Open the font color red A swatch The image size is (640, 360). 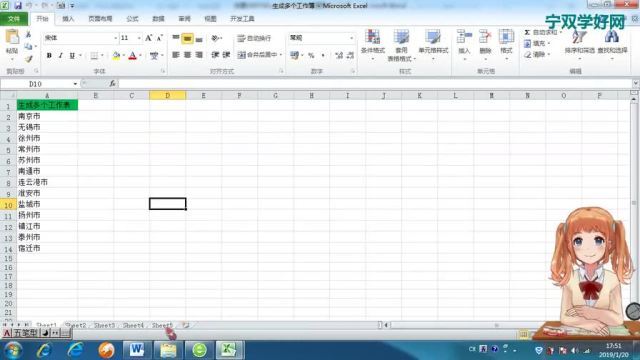click(x=132, y=55)
